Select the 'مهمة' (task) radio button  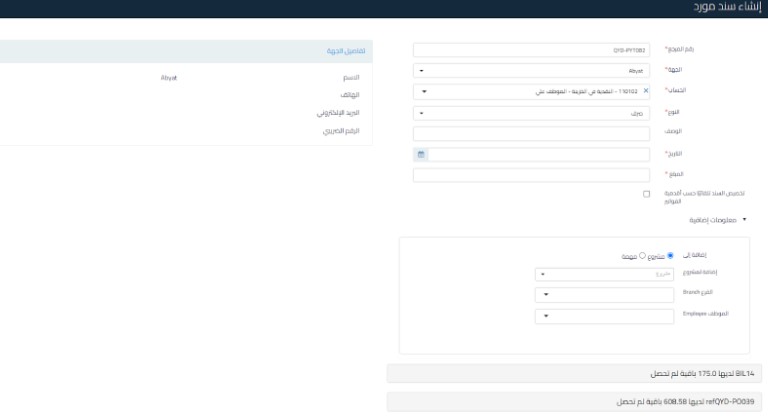tap(640, 255)
